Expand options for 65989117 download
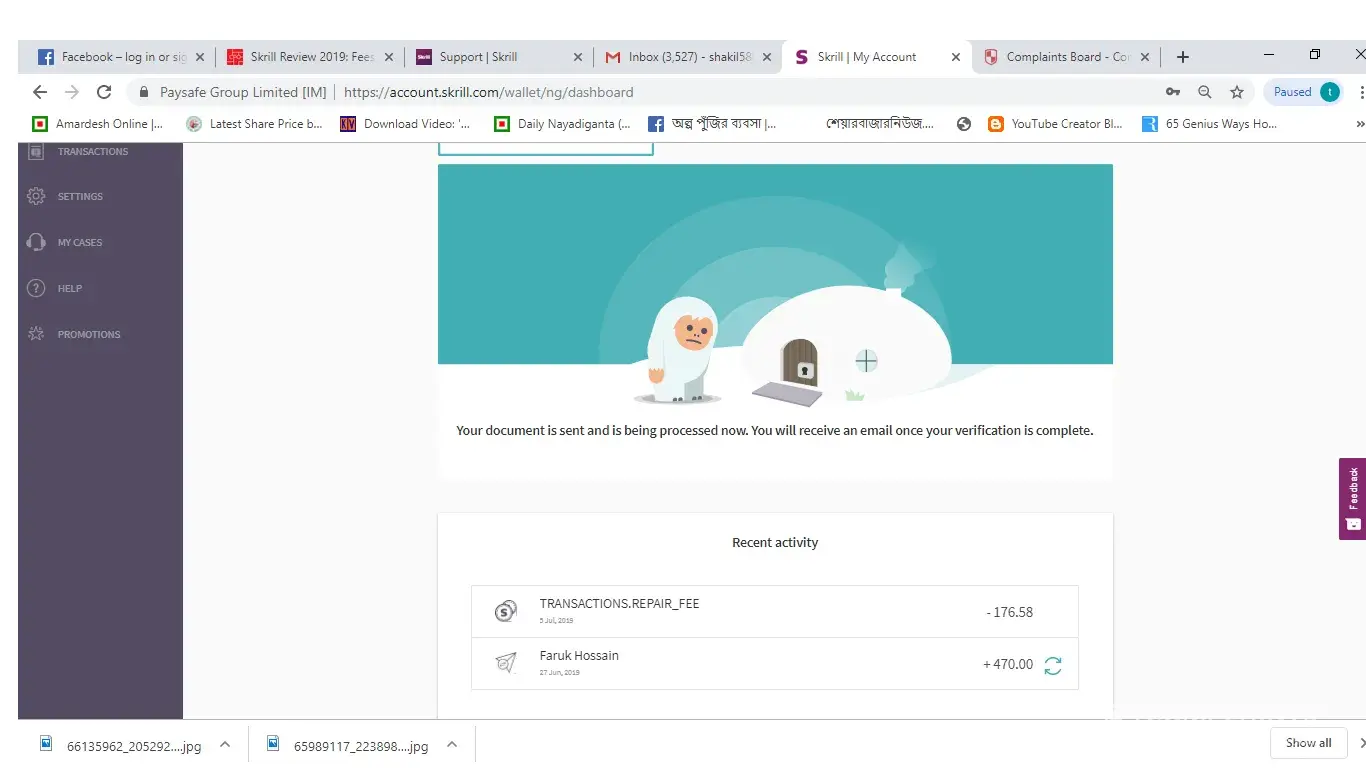Viewport: 1366px width, 768px height. pyautogui.click(x=452, y=744)
